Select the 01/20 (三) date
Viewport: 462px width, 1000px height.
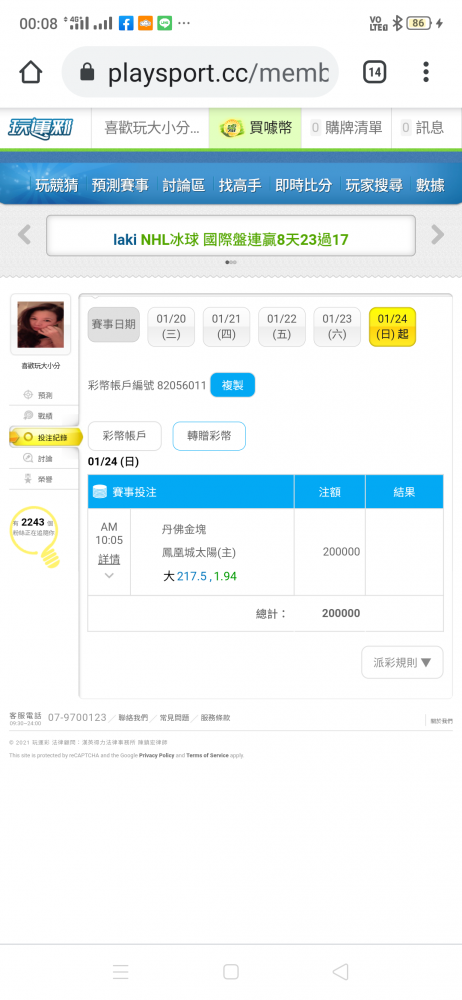(171, 327)
